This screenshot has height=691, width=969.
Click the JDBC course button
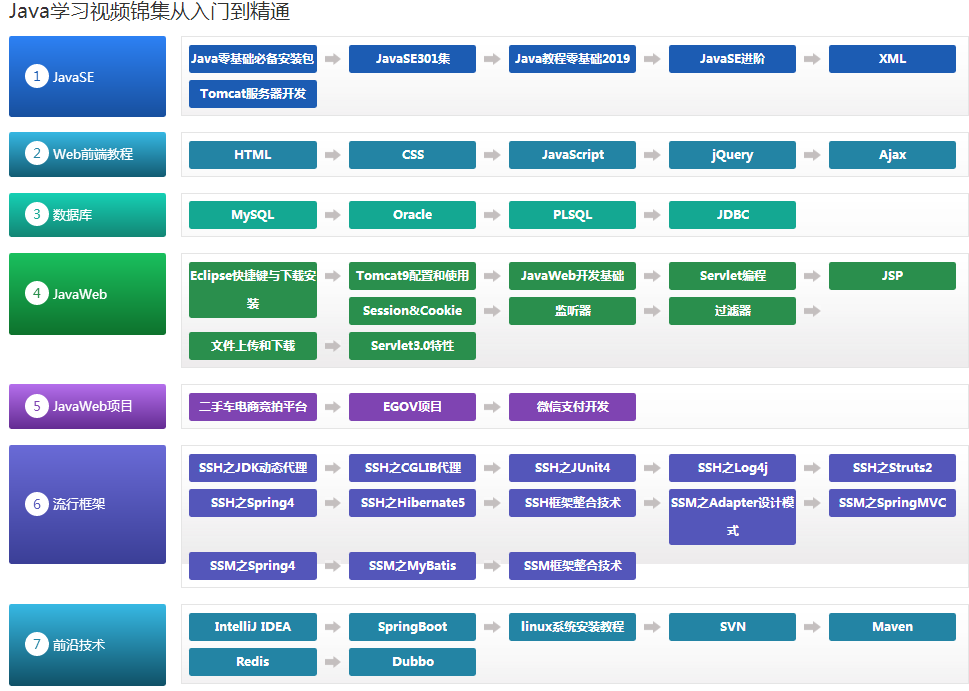(x=732, y=214)
